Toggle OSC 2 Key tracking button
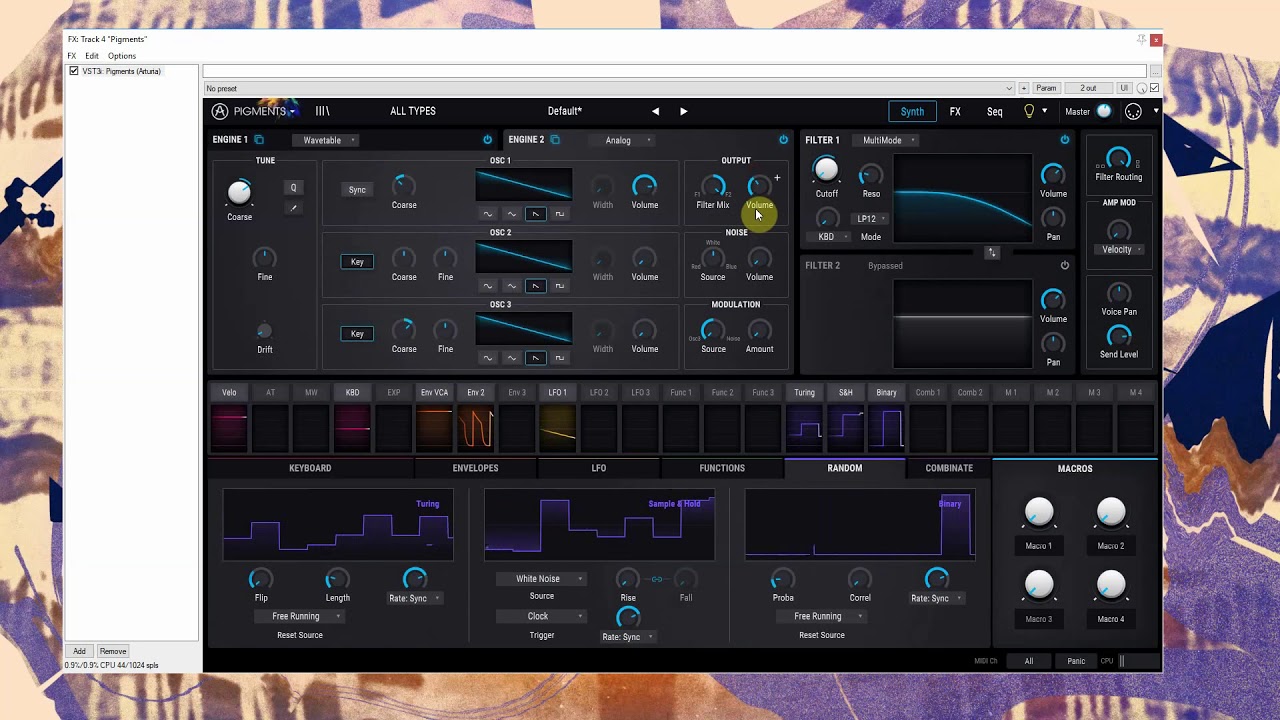 click(357, 261)
